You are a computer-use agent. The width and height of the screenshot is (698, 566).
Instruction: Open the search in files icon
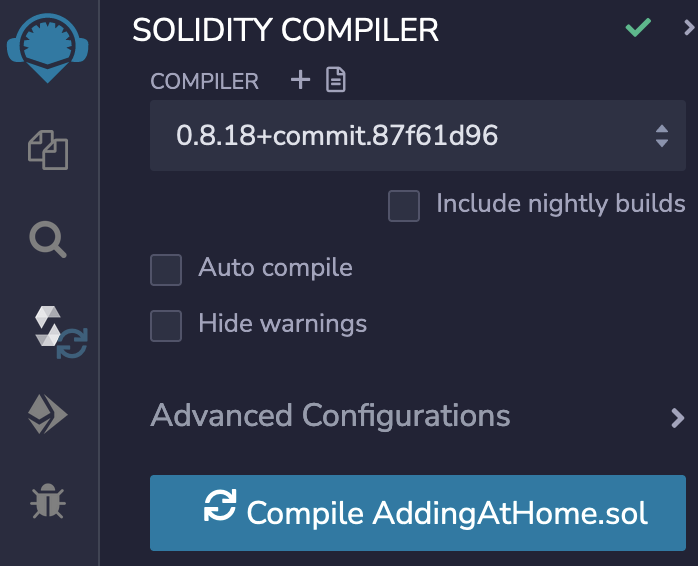click(x=48, y=239)
